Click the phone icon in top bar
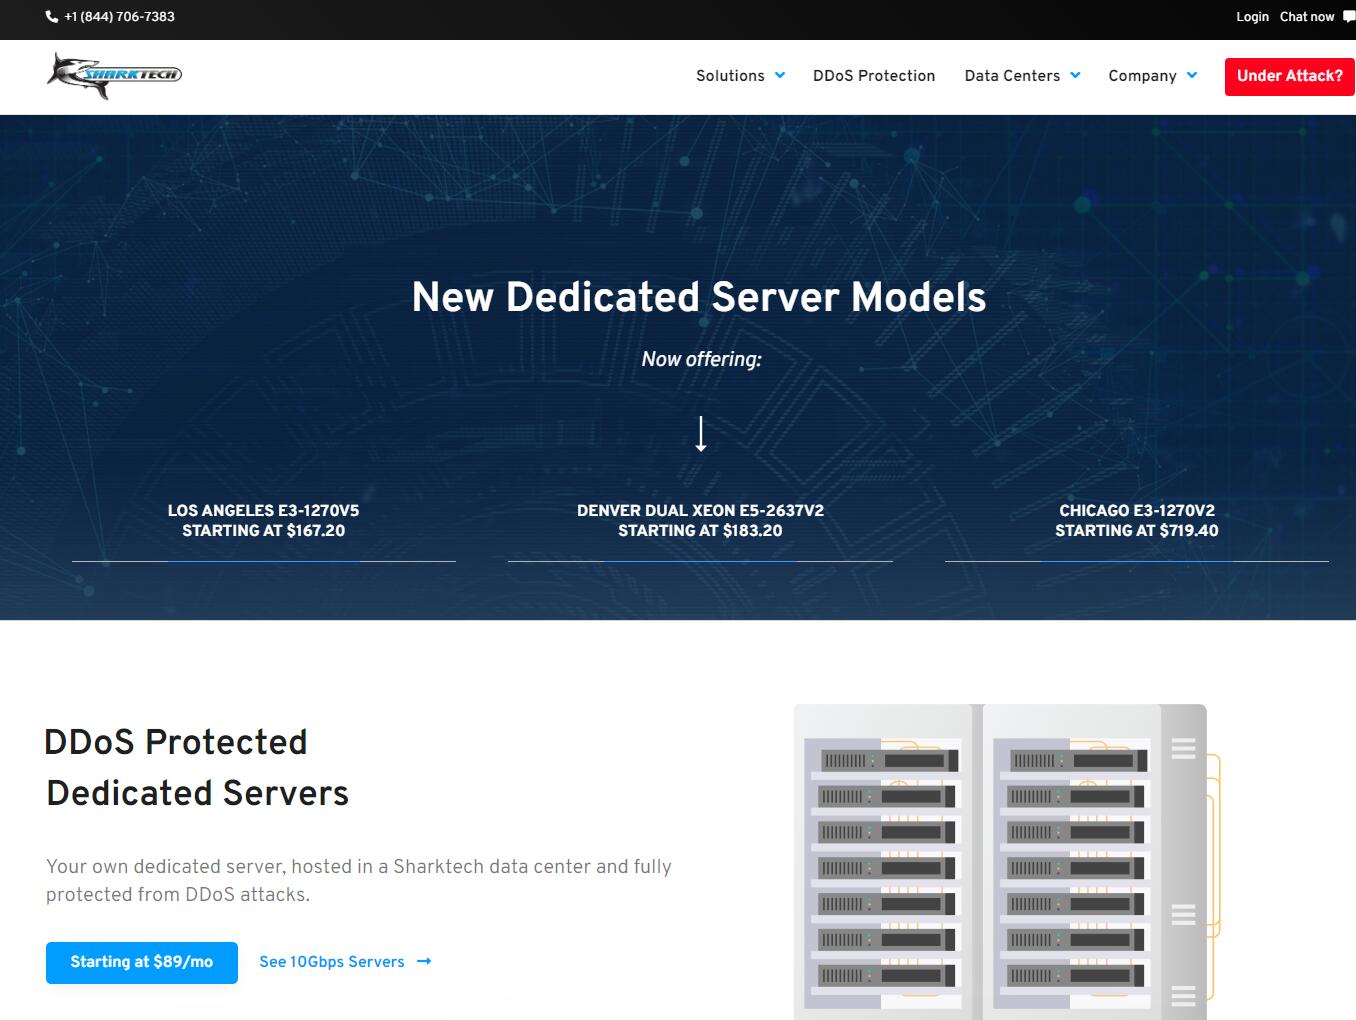This screenshot has width=1356, height=1020. pos(52,17)
